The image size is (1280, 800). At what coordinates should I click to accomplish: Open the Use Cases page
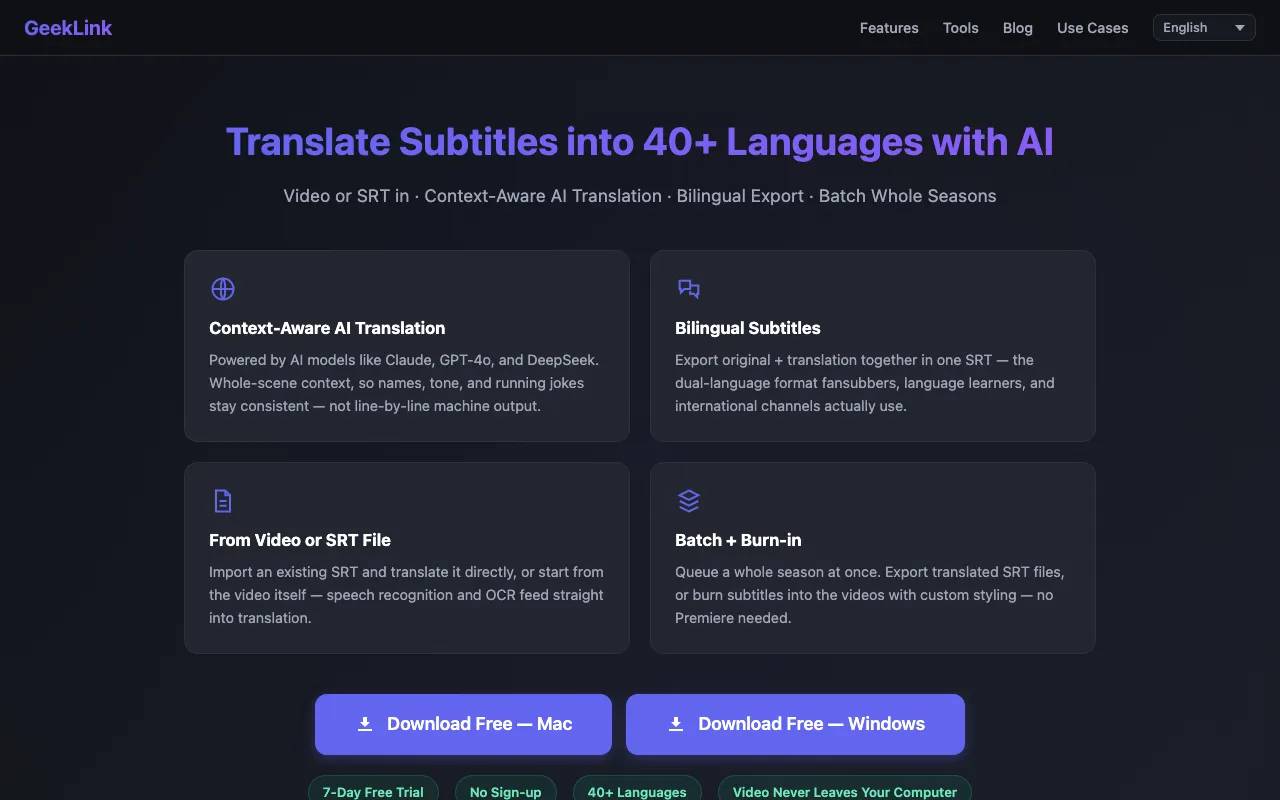point(1093,28)
